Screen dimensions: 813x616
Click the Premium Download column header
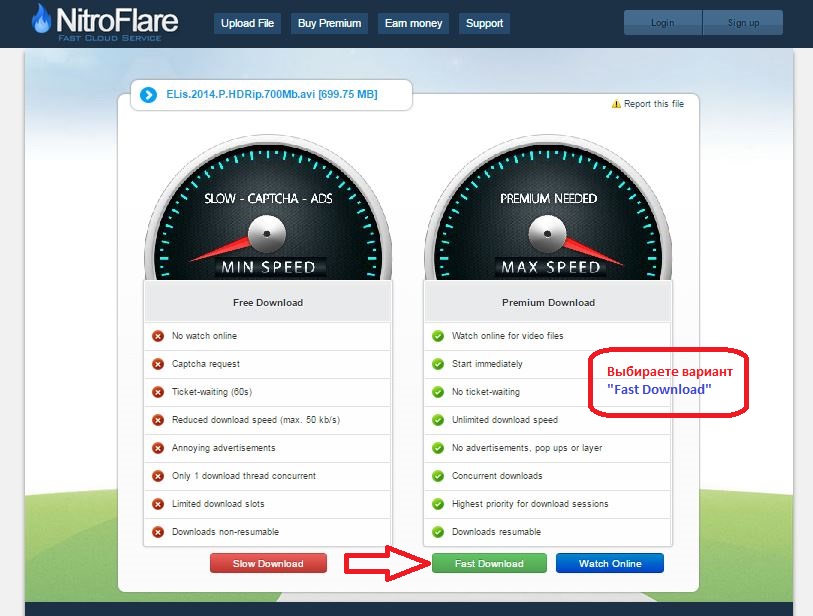(548, 302)
